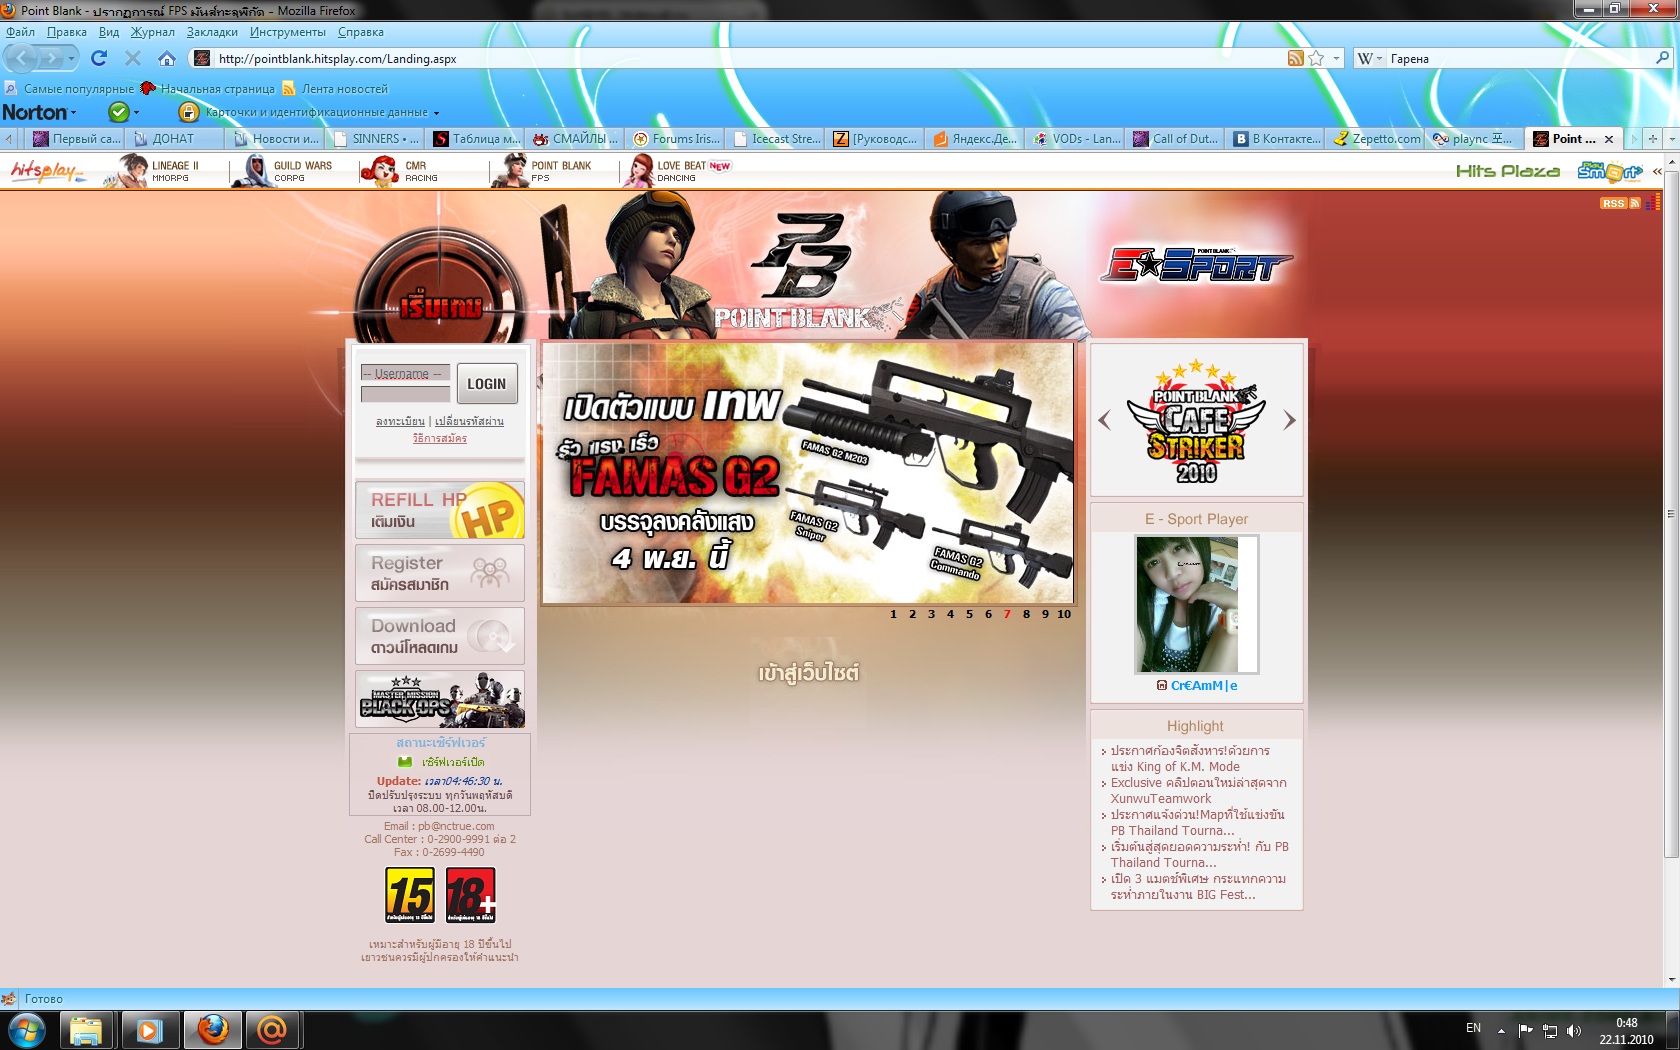Screen dimensions: 1680x1050
Task: Open the Файл menu
Action: coord(20,32)
